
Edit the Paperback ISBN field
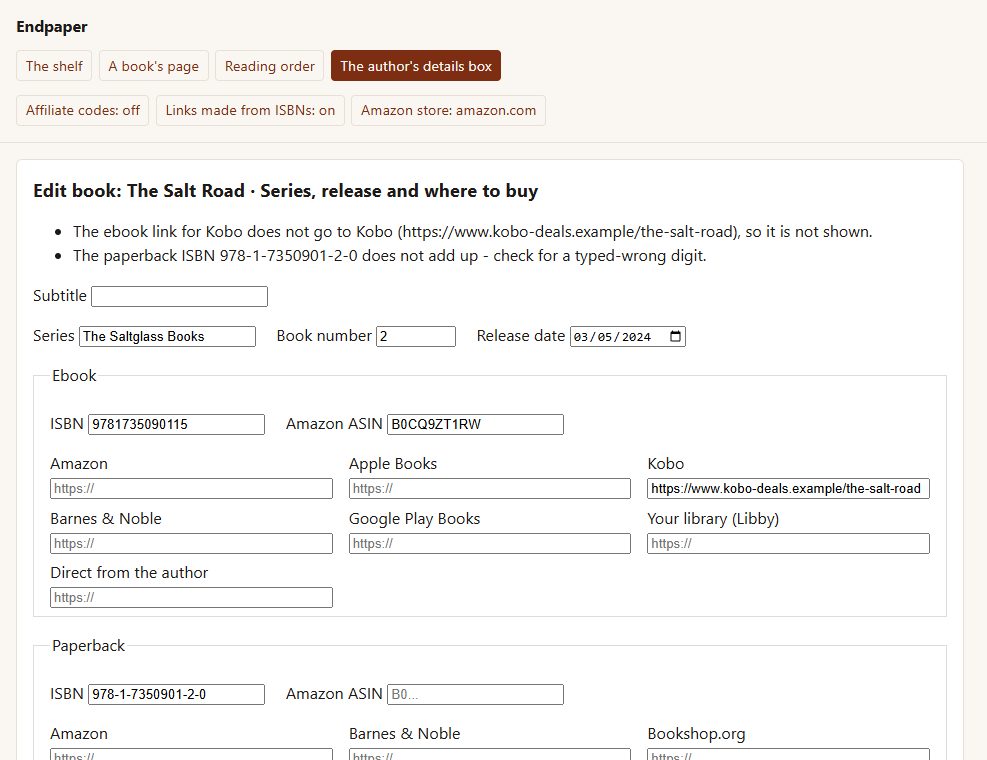pos(176,695)
